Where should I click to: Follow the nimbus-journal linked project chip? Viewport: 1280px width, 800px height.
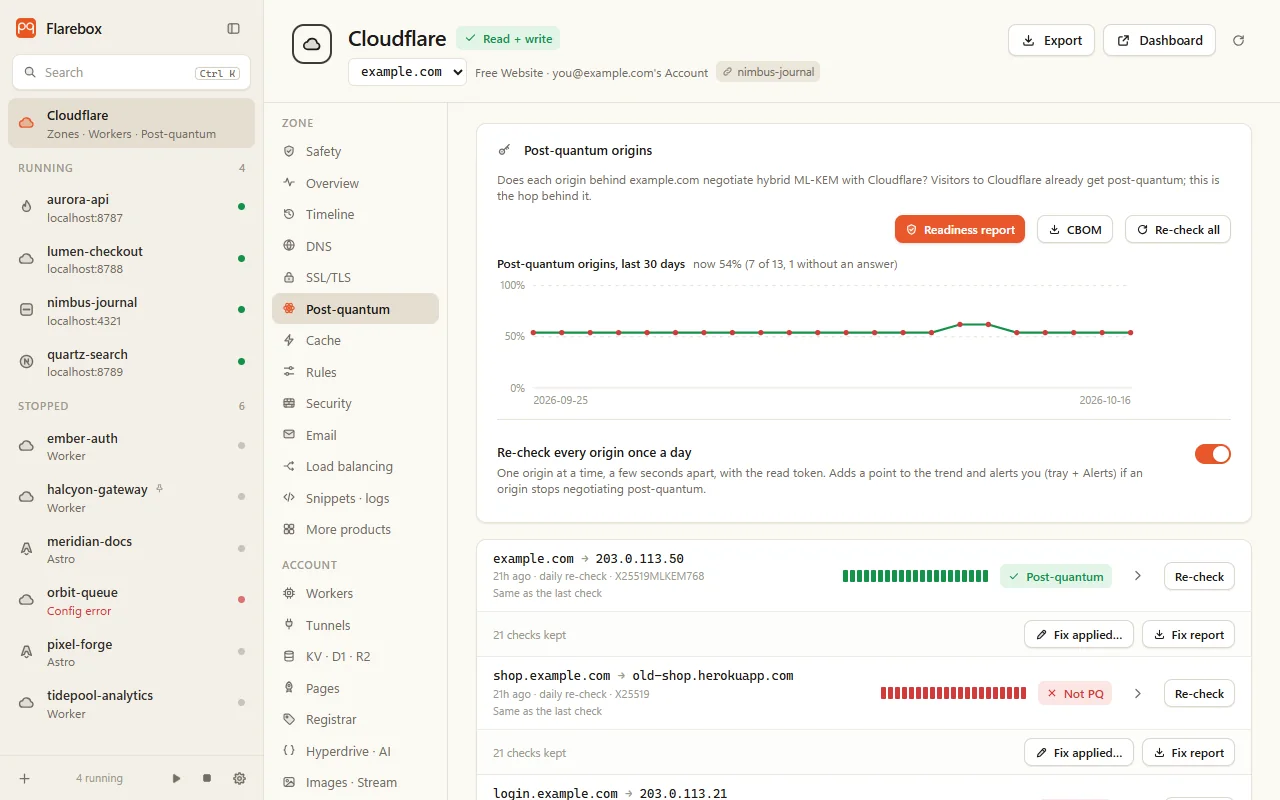tap(768, 72)
